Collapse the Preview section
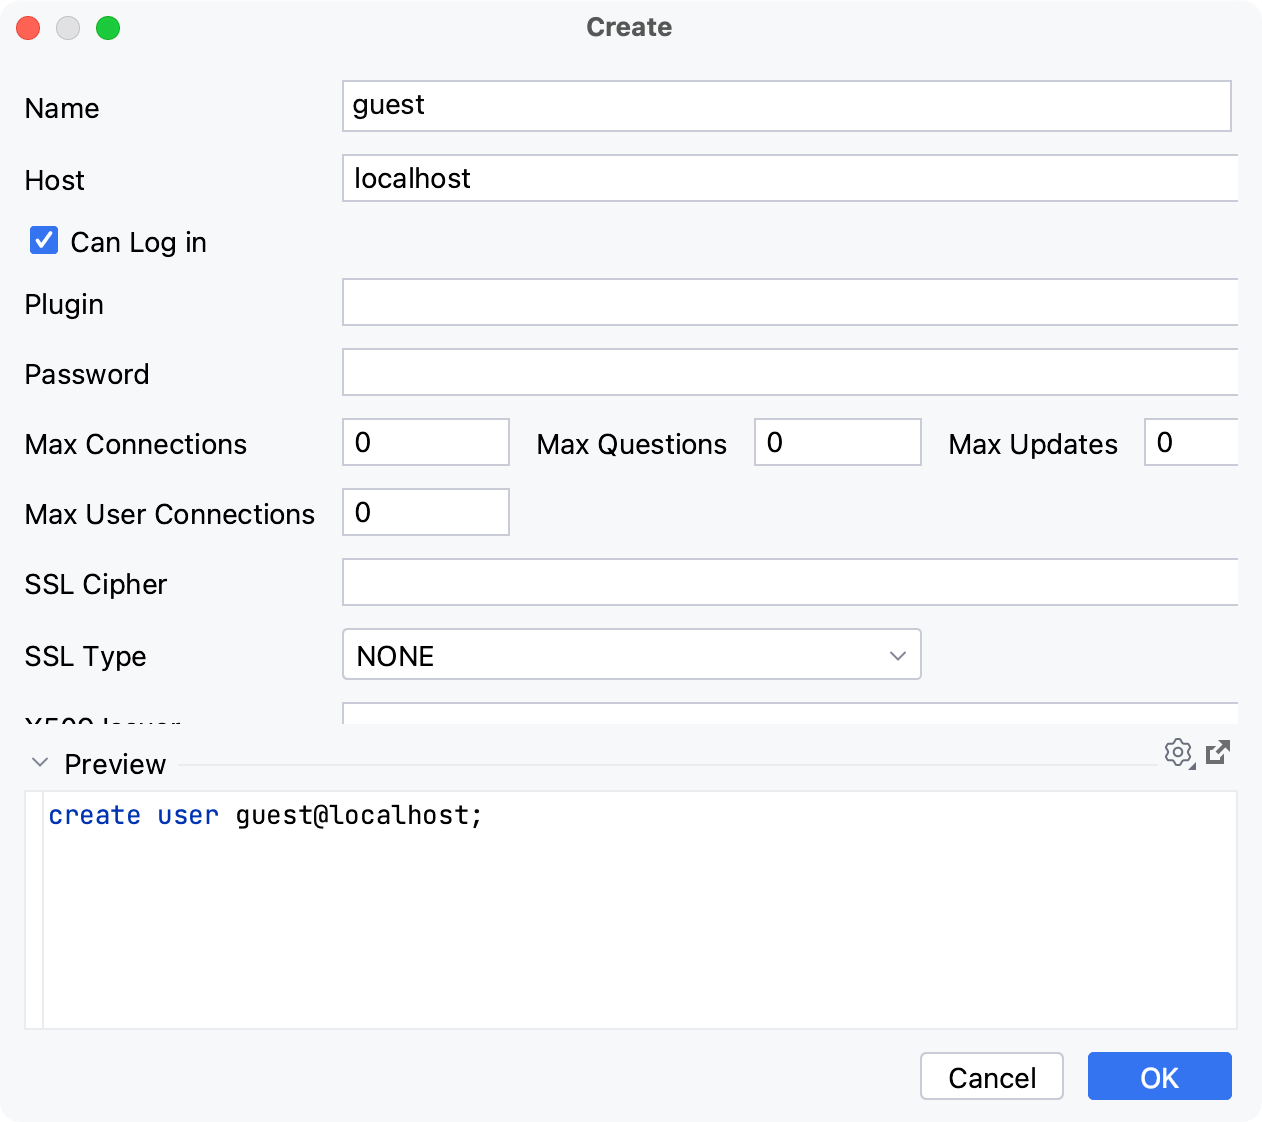The height and width of the screenshot is (1122, 1262). coord(40,762)
